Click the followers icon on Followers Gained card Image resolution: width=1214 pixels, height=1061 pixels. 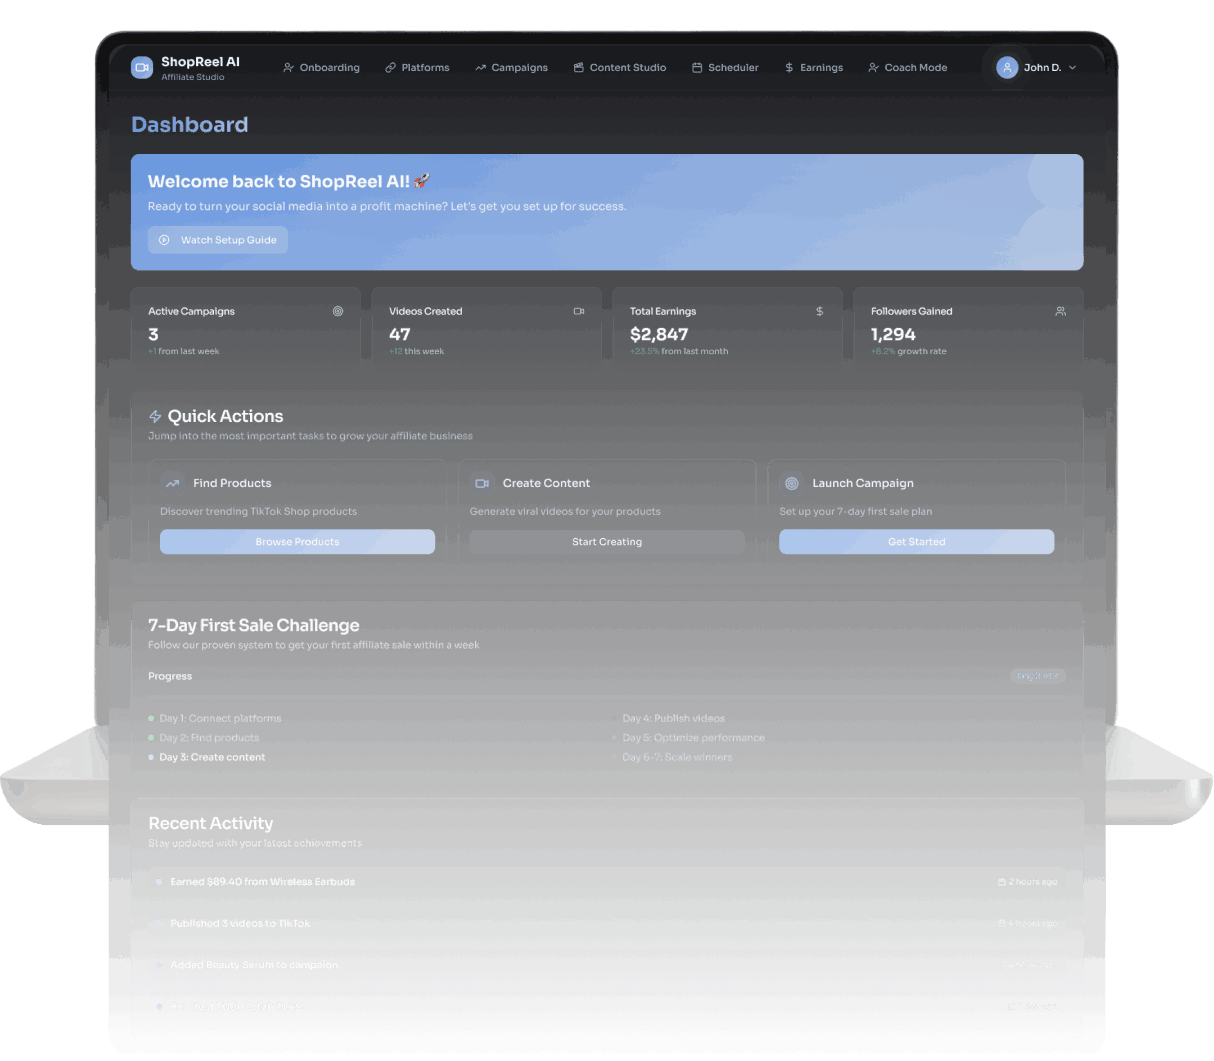(x=1060, y=311)
